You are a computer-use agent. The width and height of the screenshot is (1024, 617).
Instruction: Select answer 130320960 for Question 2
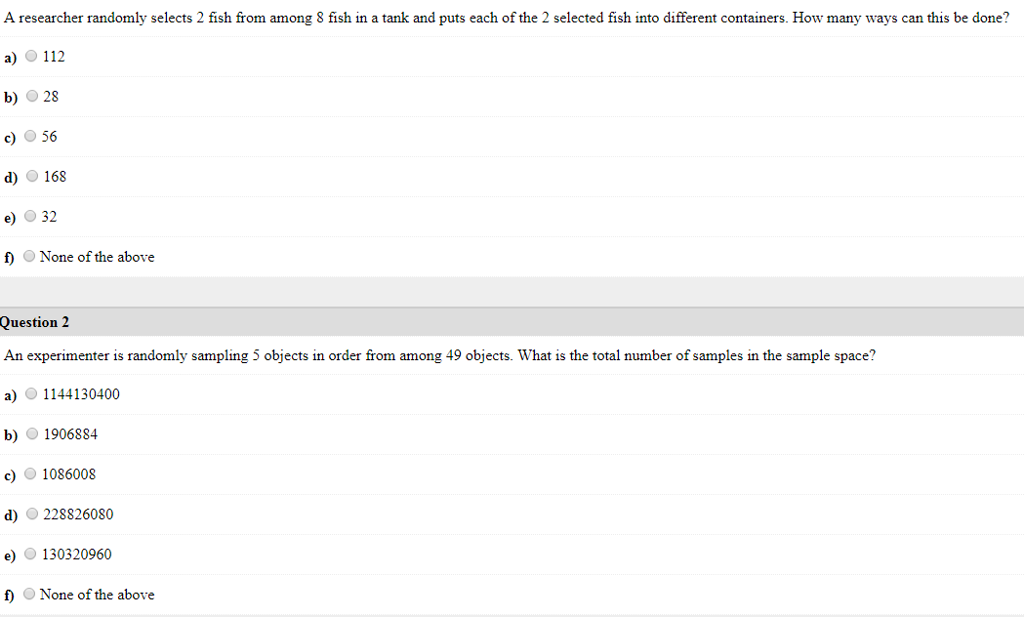coord(31,554)
